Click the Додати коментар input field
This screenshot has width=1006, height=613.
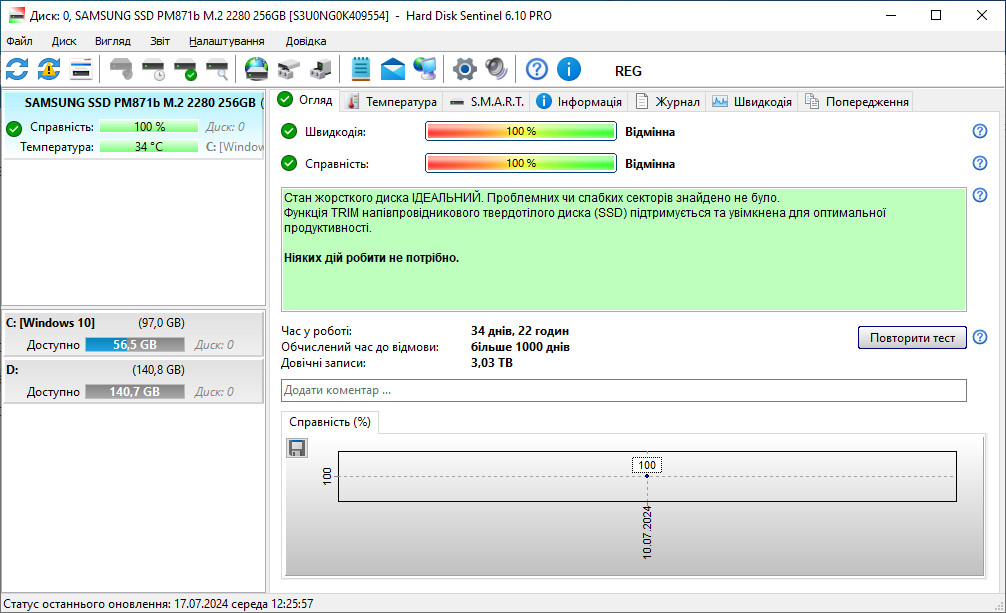click(623, 390)
